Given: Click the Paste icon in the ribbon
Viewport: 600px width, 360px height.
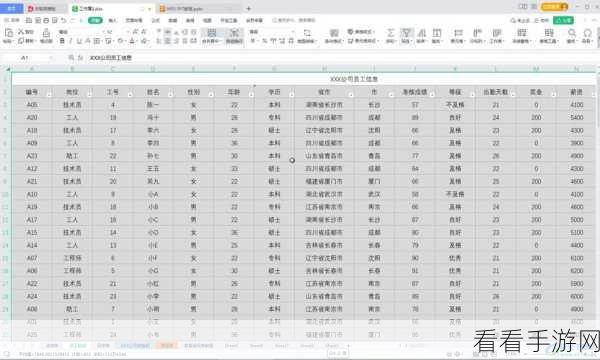Looking at the screenshot, I should click(x=8, y=33).
